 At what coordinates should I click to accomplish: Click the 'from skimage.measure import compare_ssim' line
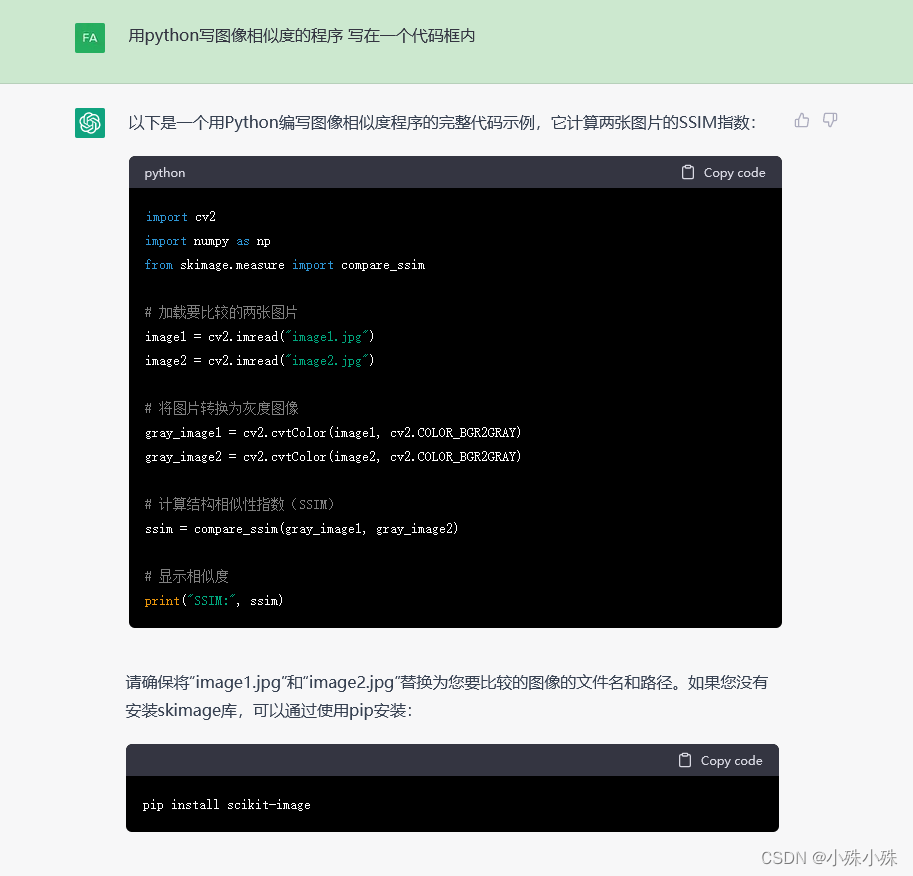click(285, 265)
